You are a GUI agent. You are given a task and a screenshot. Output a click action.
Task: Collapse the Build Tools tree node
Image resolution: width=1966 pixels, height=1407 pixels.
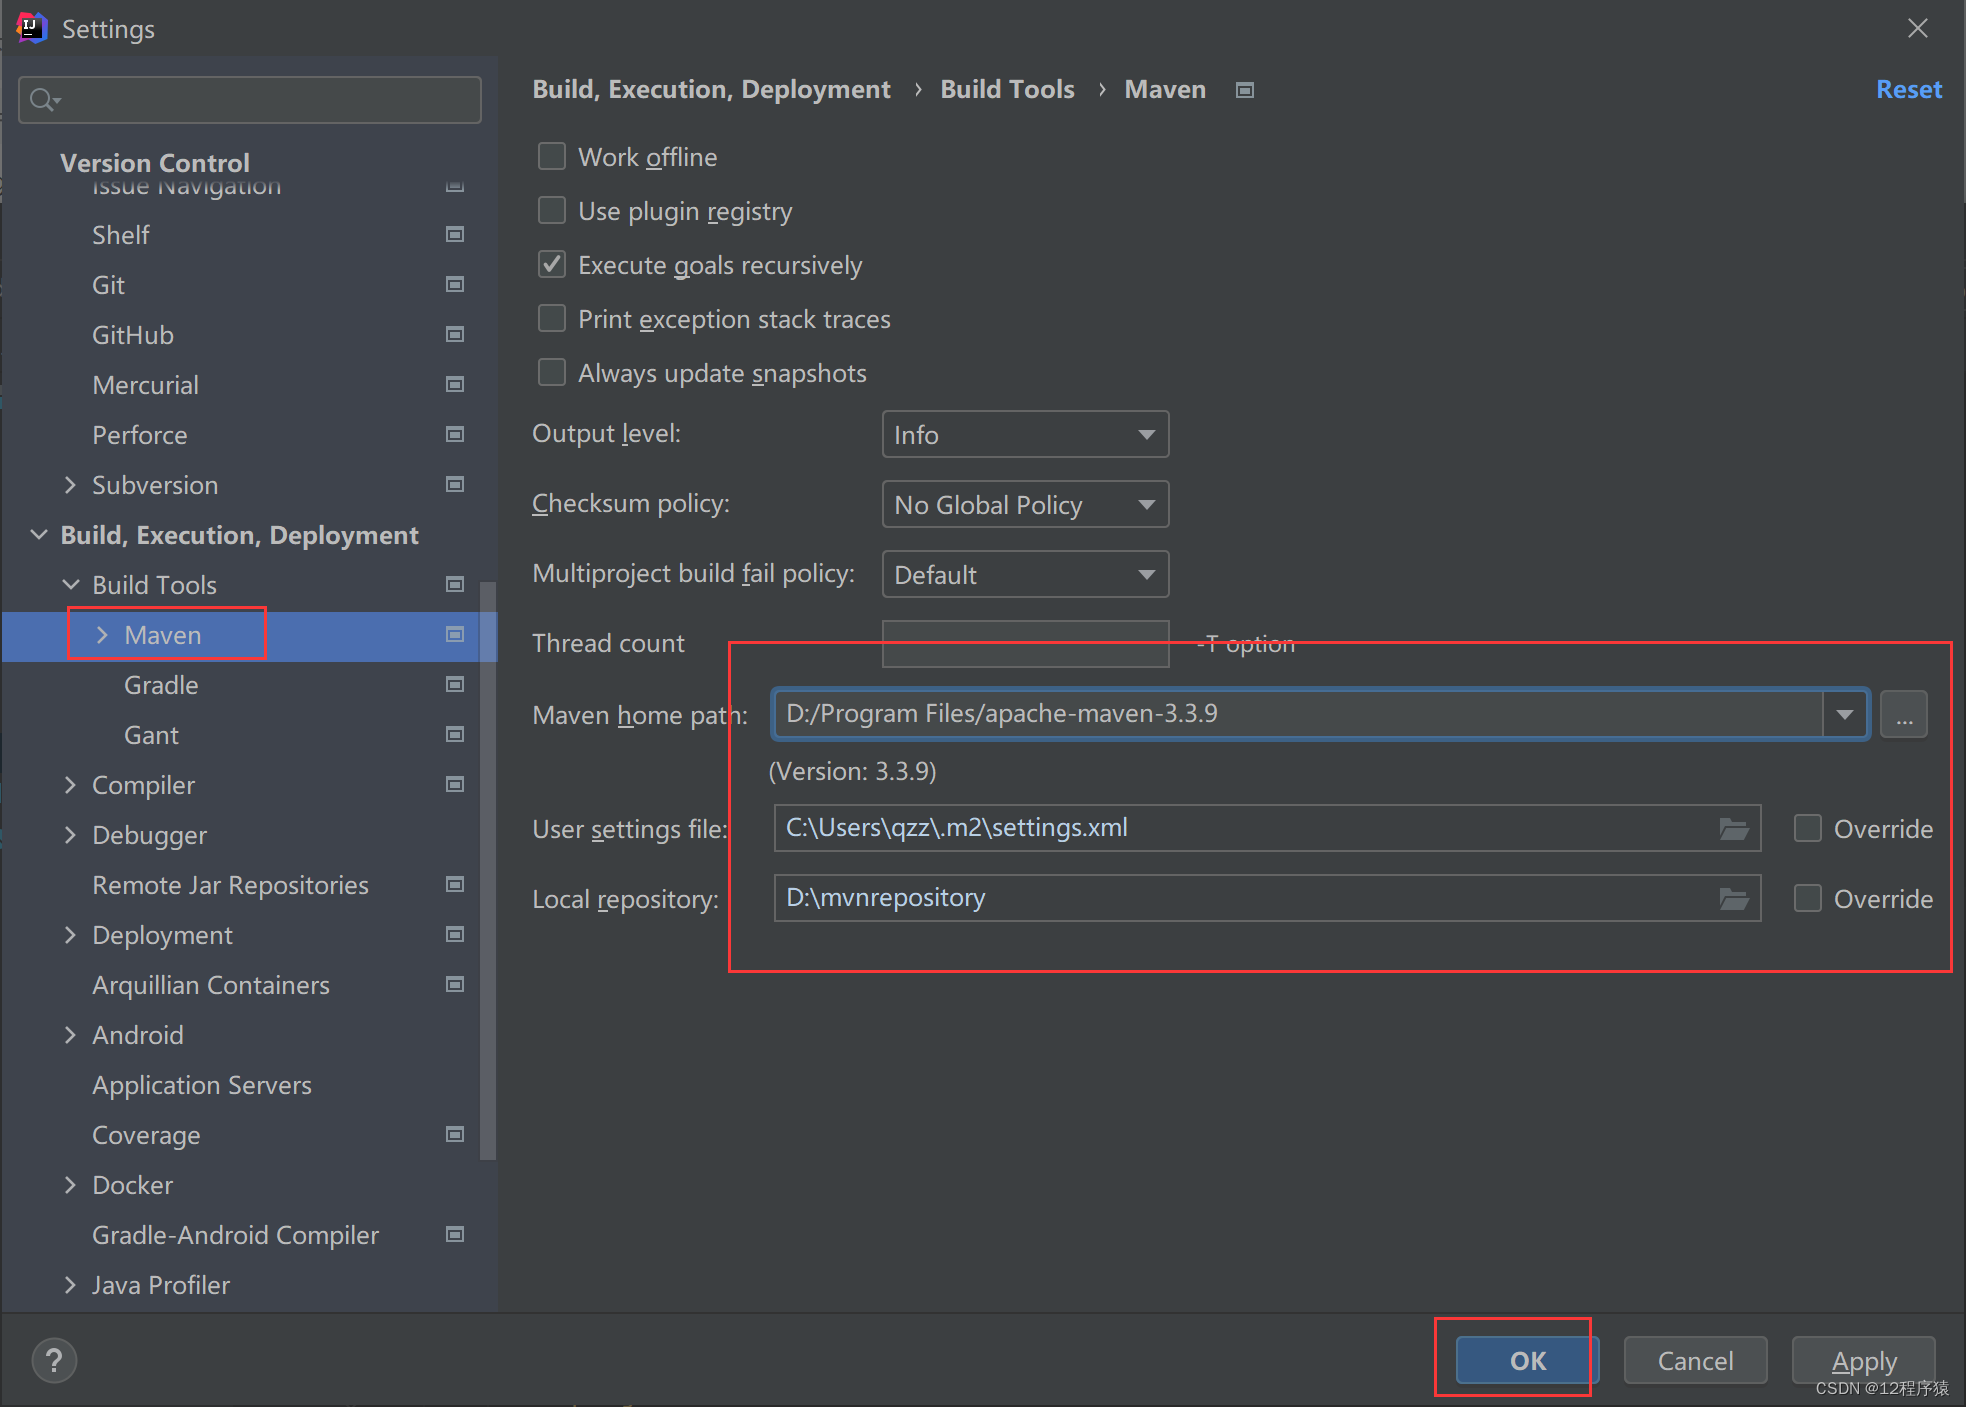tap(71, 584)
